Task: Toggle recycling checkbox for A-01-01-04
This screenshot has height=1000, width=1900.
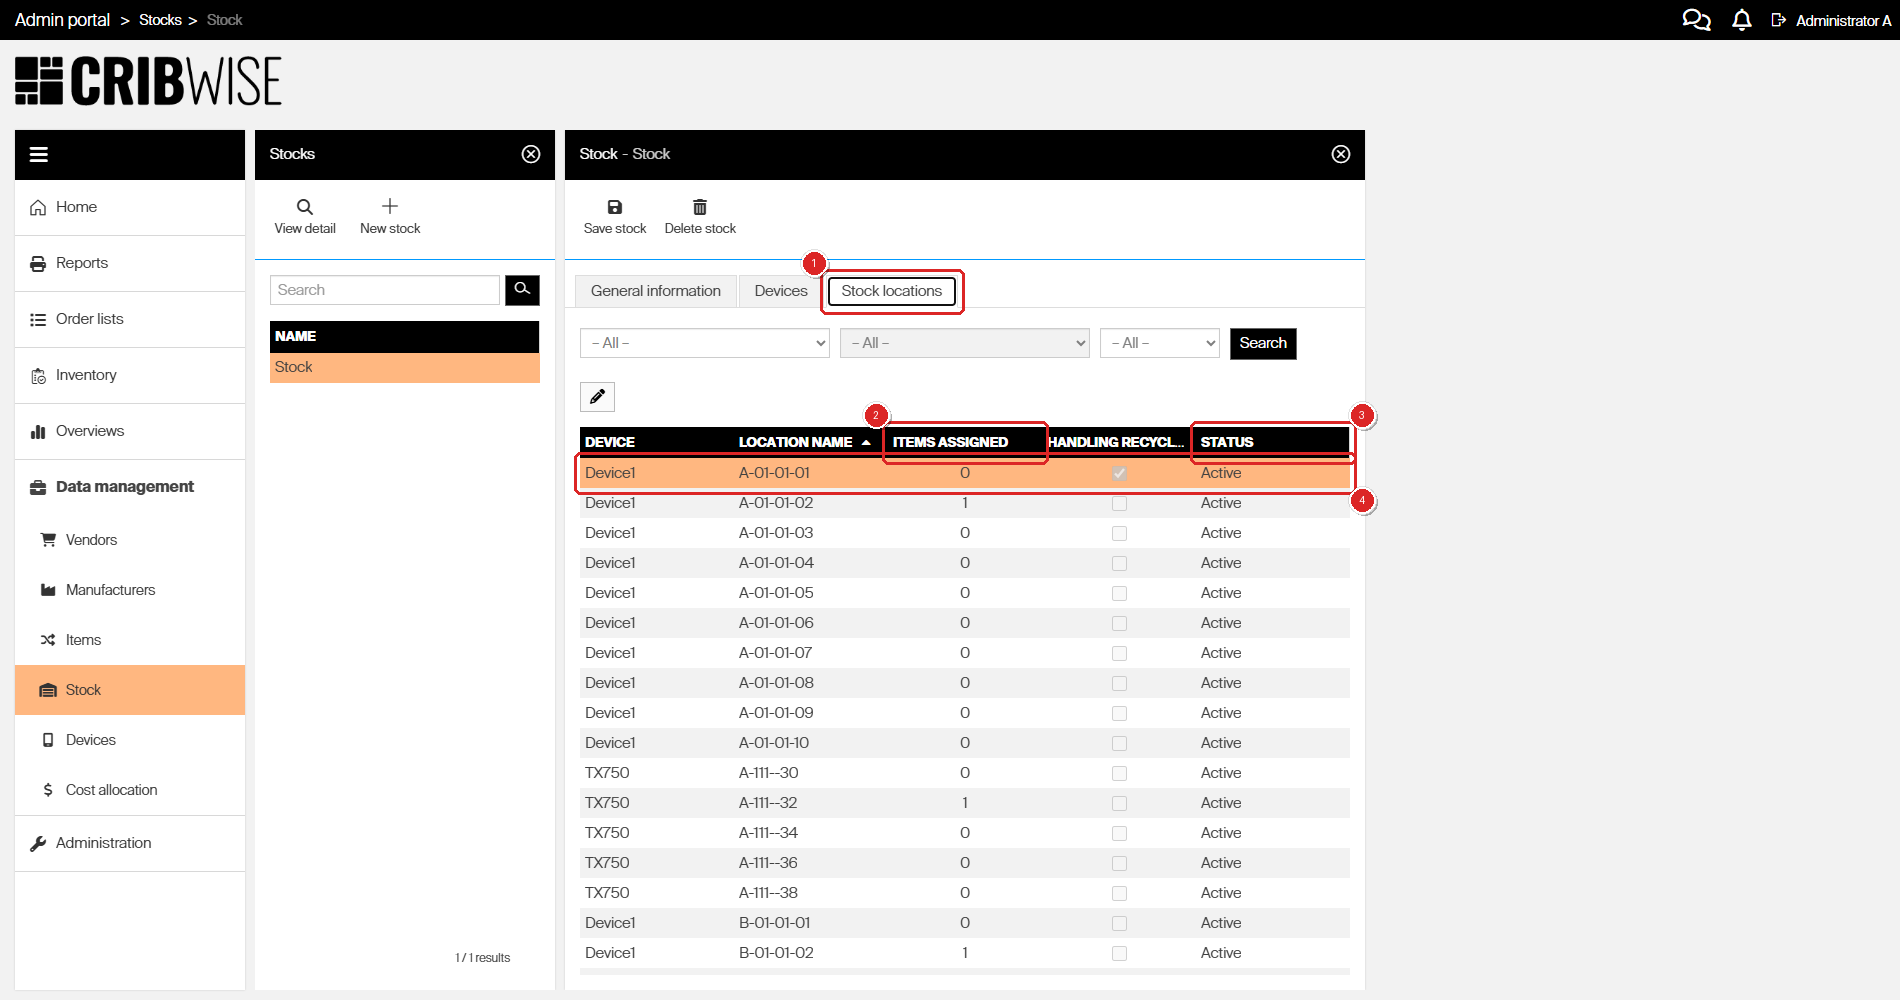Action: coord(1119,563)
